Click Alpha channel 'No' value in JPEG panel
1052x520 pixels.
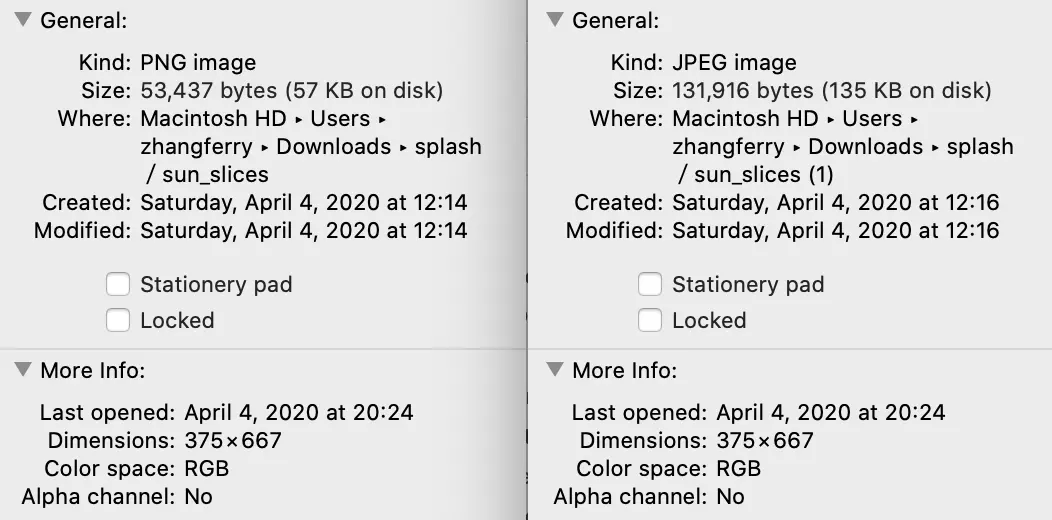click(x=730, y=496)
